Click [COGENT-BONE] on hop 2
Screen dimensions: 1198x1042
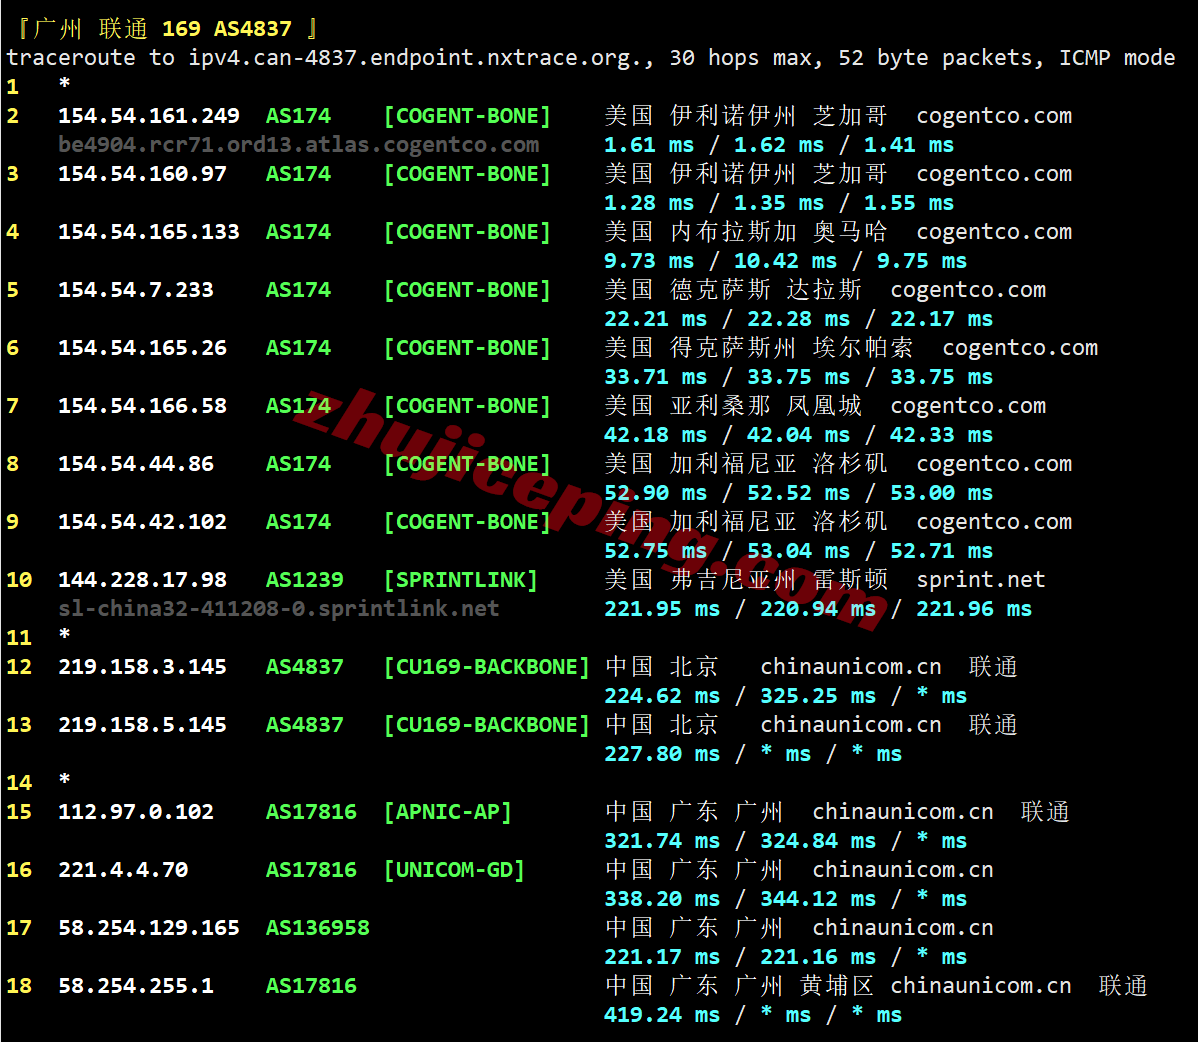pos(467,116)
